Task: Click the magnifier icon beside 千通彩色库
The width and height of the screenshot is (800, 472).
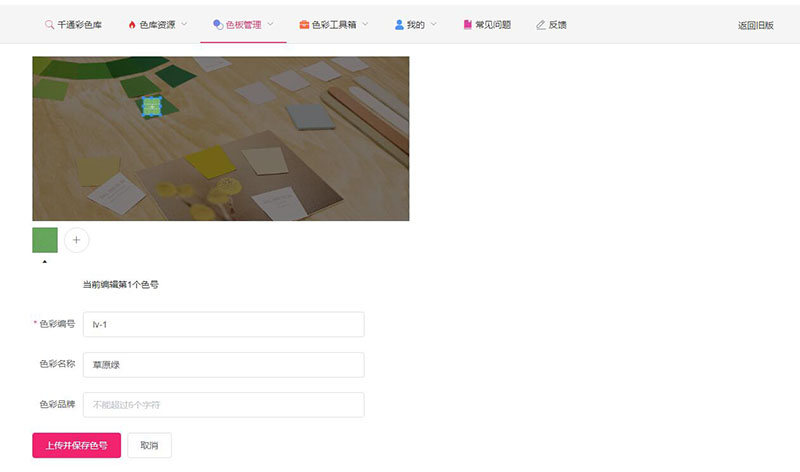Action: click(49, 25)
